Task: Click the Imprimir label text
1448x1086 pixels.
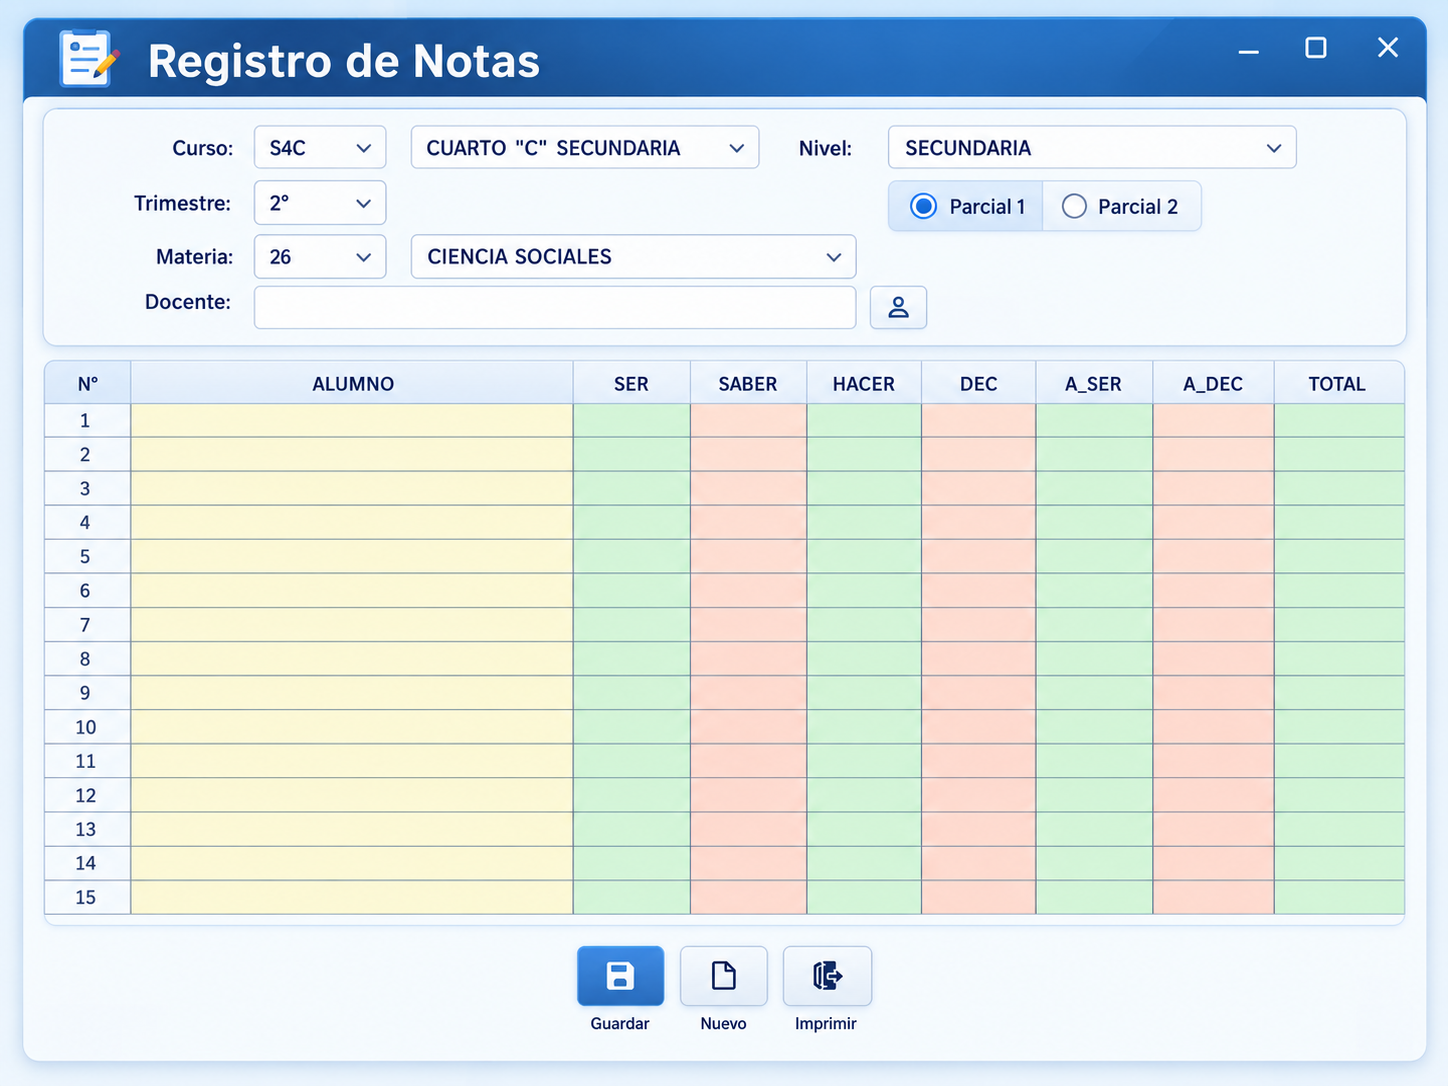Action: [826, 1024]
